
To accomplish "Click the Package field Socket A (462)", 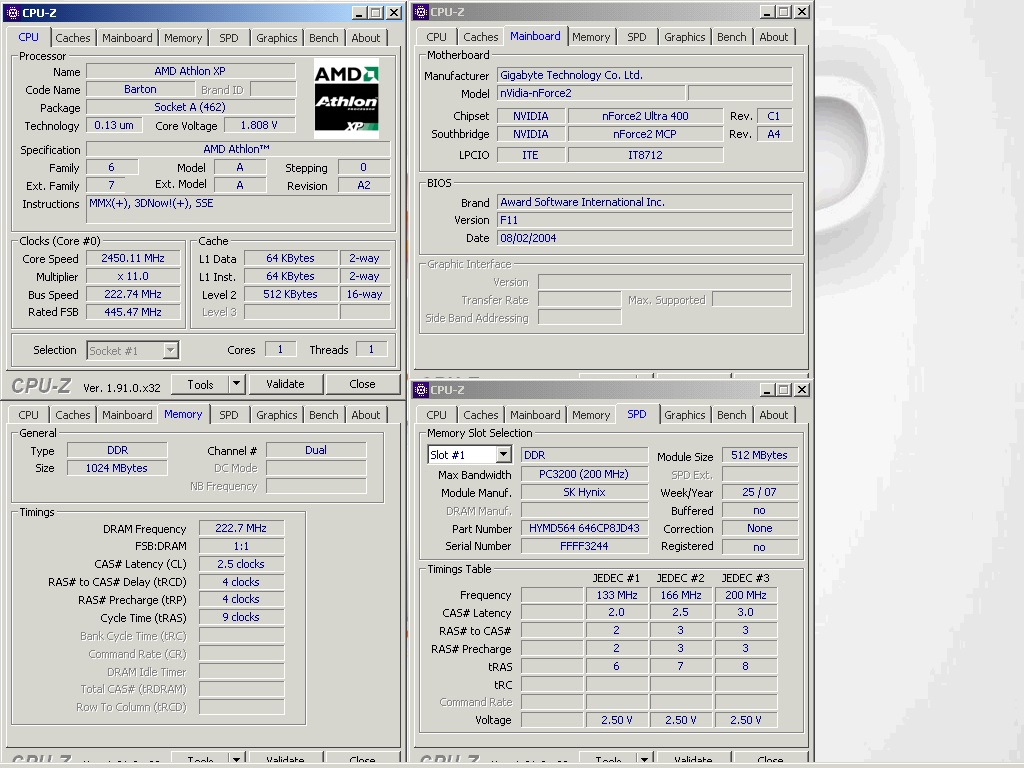I will [x=190, y=107].
